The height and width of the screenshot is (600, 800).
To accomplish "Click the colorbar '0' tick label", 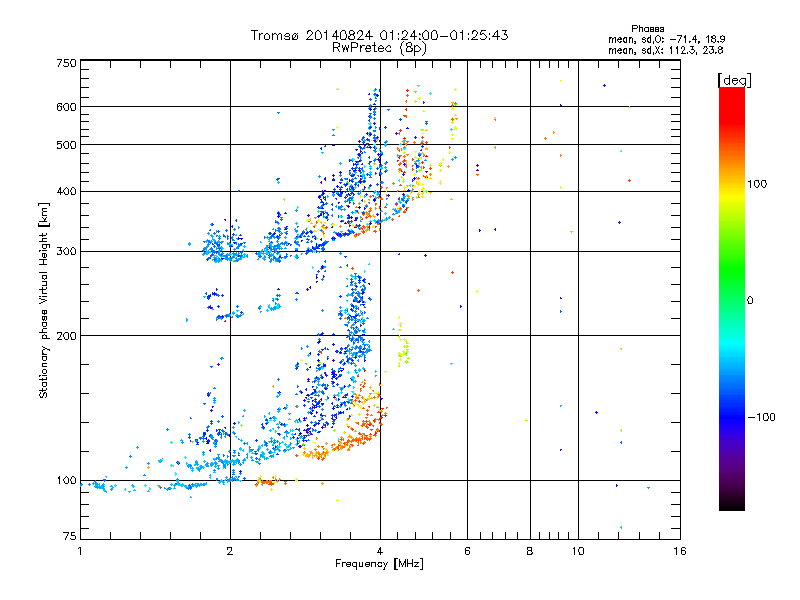I will pos(749,301).
